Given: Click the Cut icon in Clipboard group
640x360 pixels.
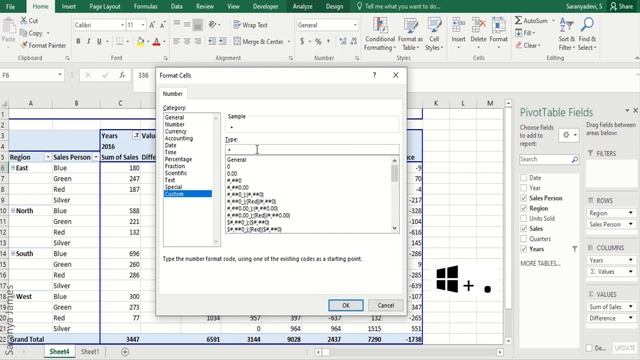Looking at the screenshot, I should click(24, 20).
